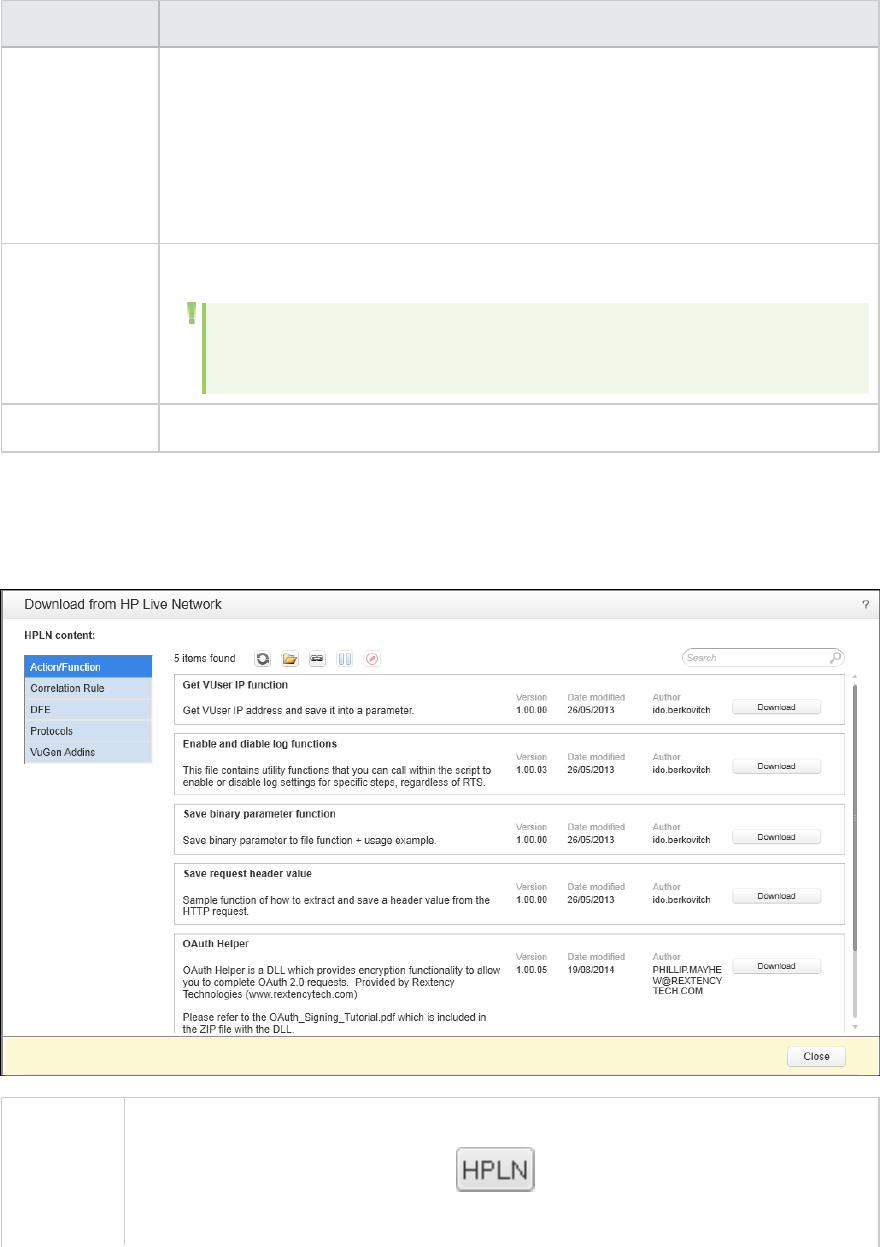Viewport: 880px width, 1247px height.
Task: Download Save binary parameter function
Action: point(776,837)
